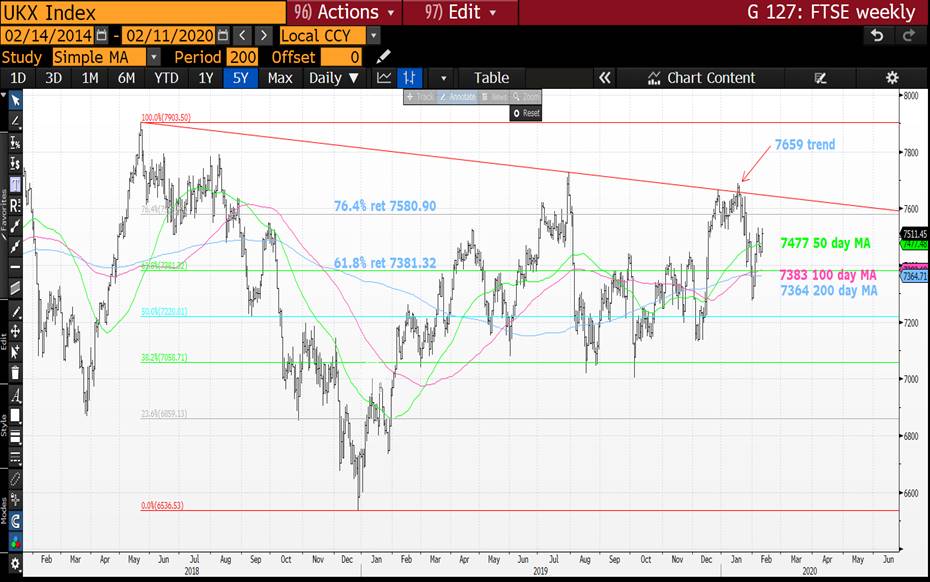Select the pencil edit tool
This screenshot has height=582, width=930.
pos(15,311)
